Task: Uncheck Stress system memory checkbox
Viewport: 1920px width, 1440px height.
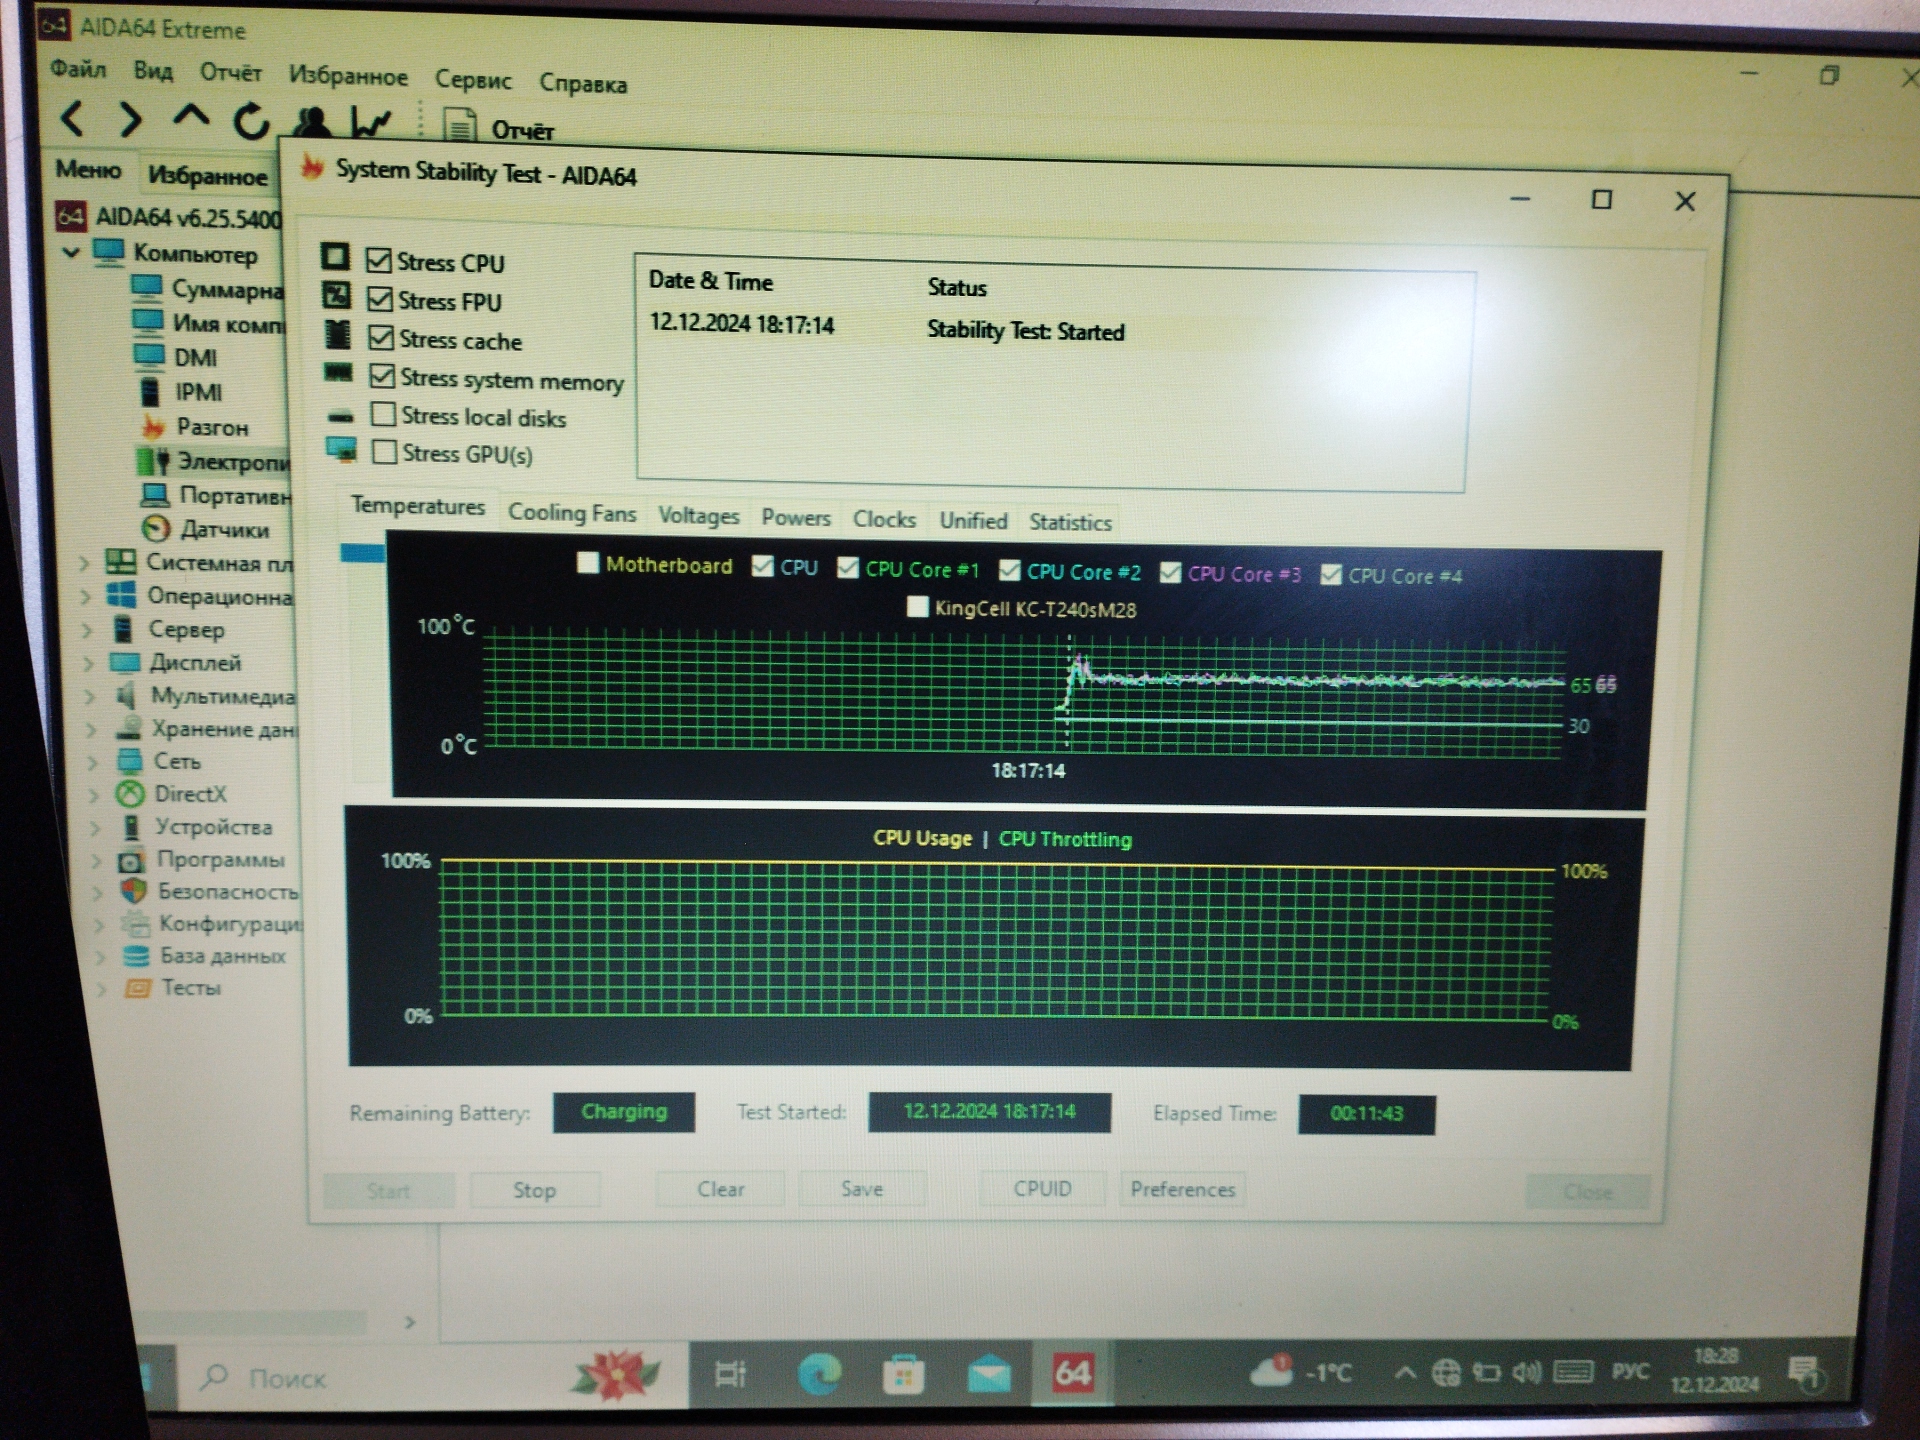Action: tap(381, 376)
